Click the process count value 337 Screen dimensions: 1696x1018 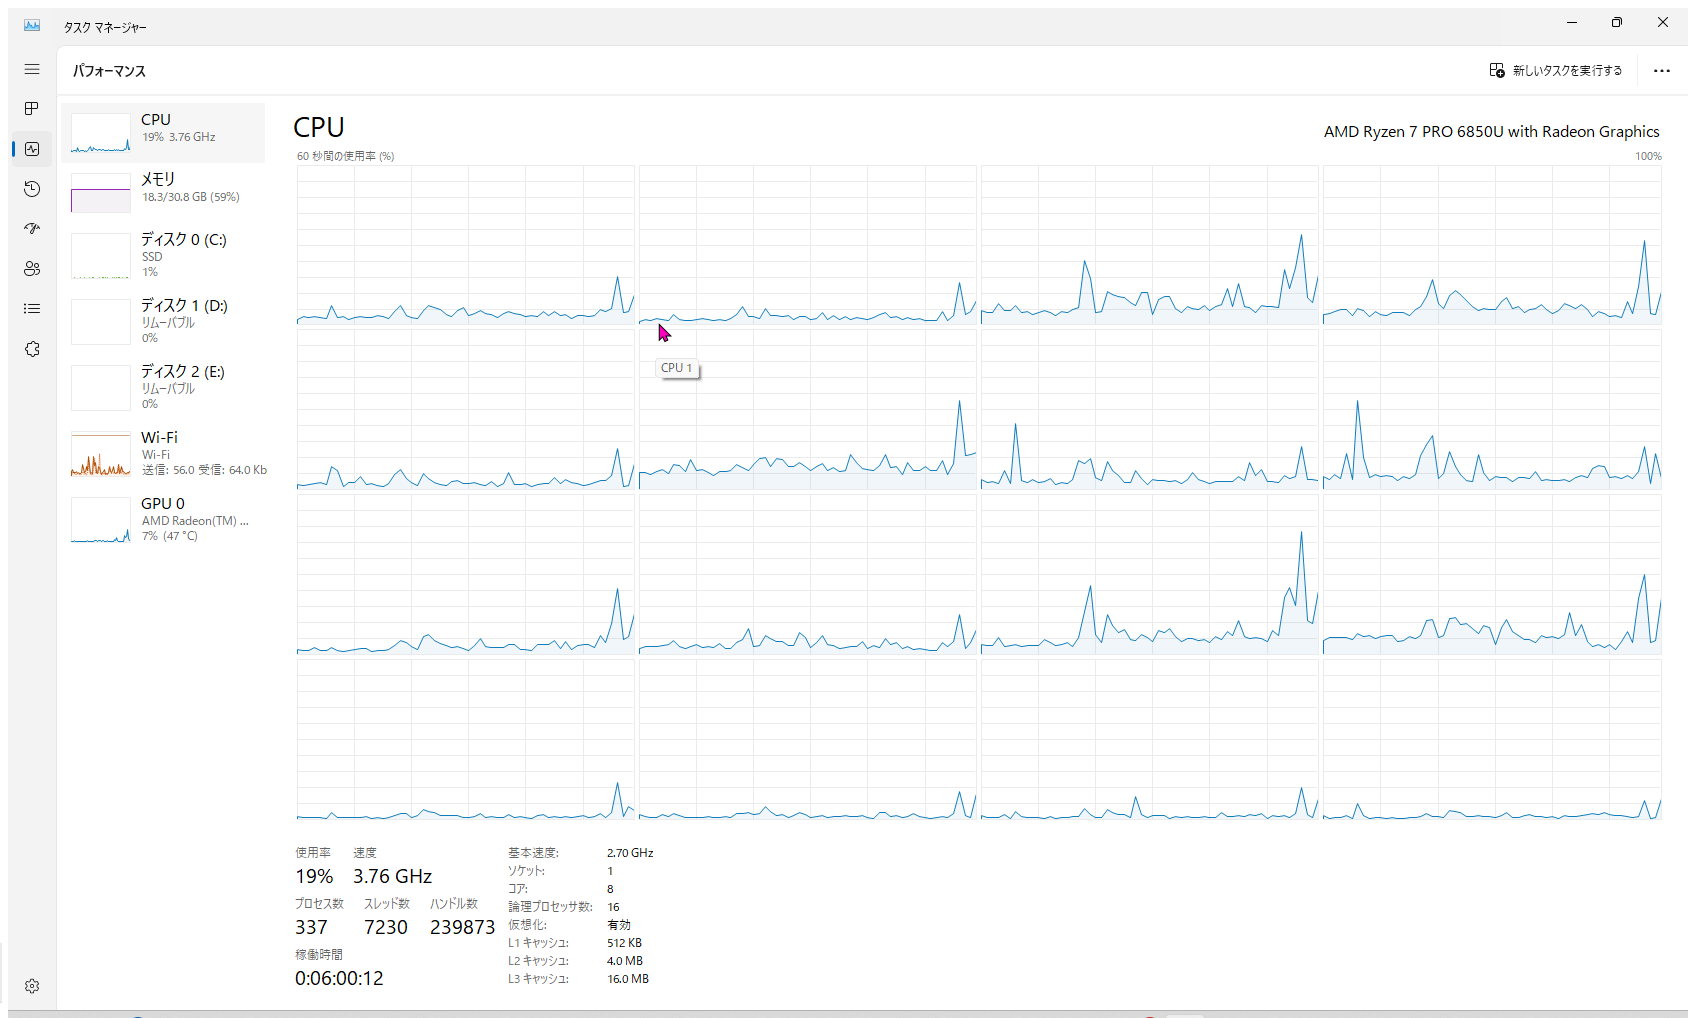[311, 927]
